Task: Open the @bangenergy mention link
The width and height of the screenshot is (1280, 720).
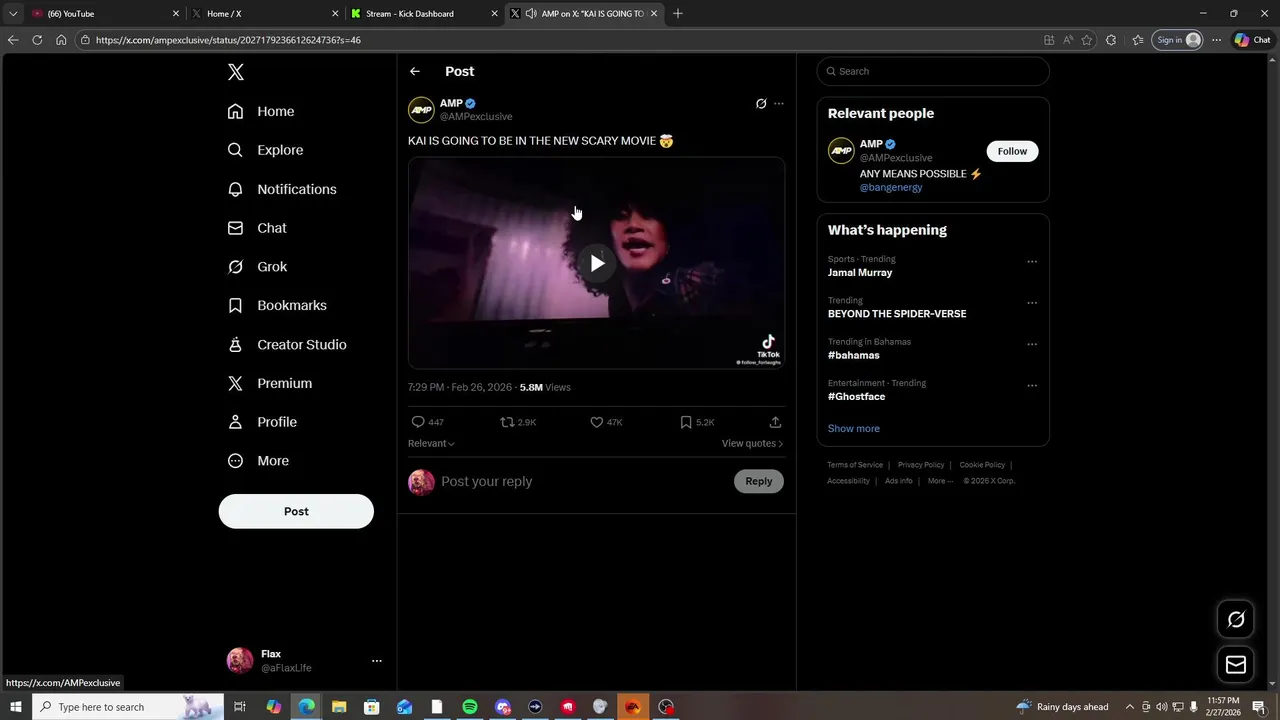Action: [x=891, y=187]
